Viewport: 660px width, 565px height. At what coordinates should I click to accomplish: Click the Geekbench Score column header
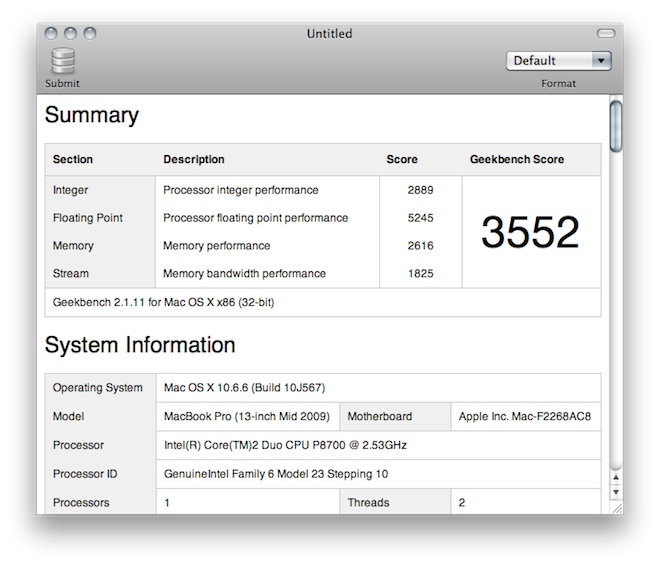pos(517,160)
